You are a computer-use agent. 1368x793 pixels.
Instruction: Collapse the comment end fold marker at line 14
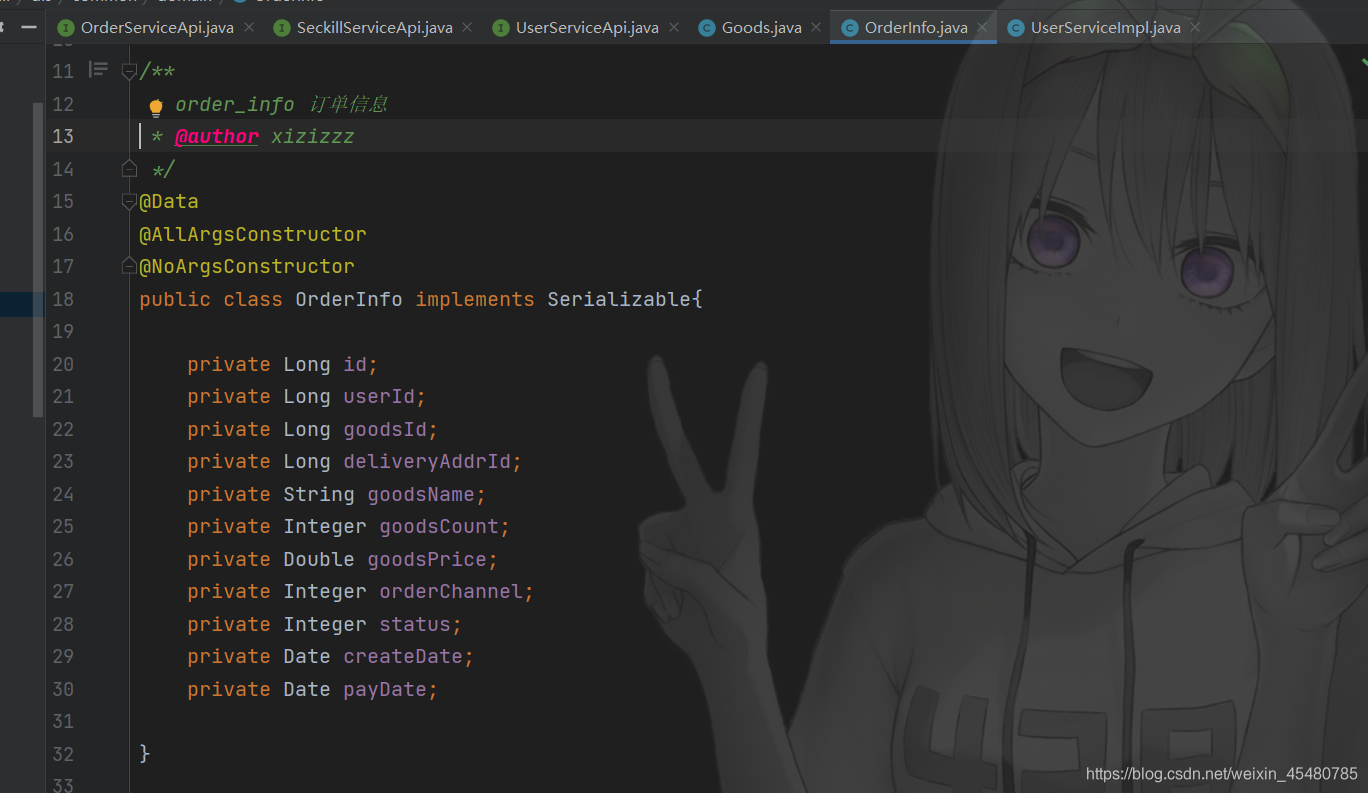click(x=129, y=168)
